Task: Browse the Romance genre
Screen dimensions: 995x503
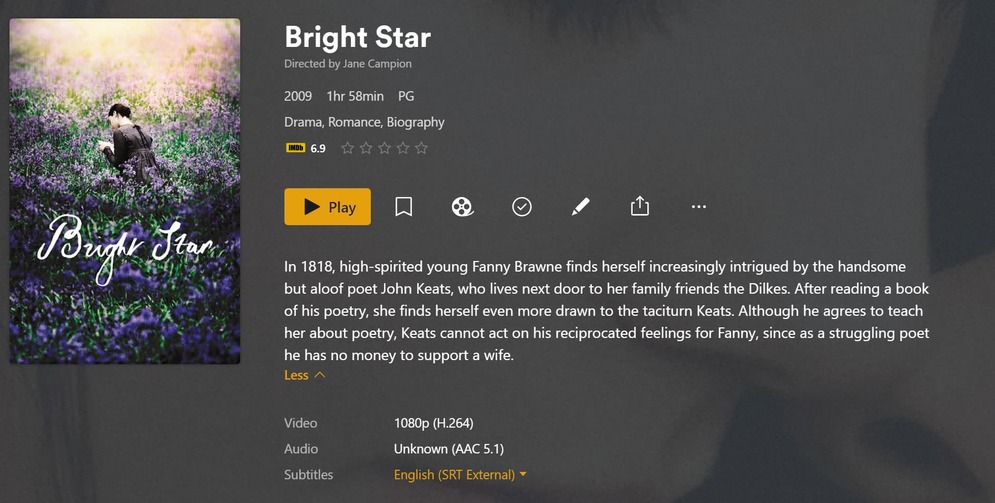Action: tap(354, 122)
